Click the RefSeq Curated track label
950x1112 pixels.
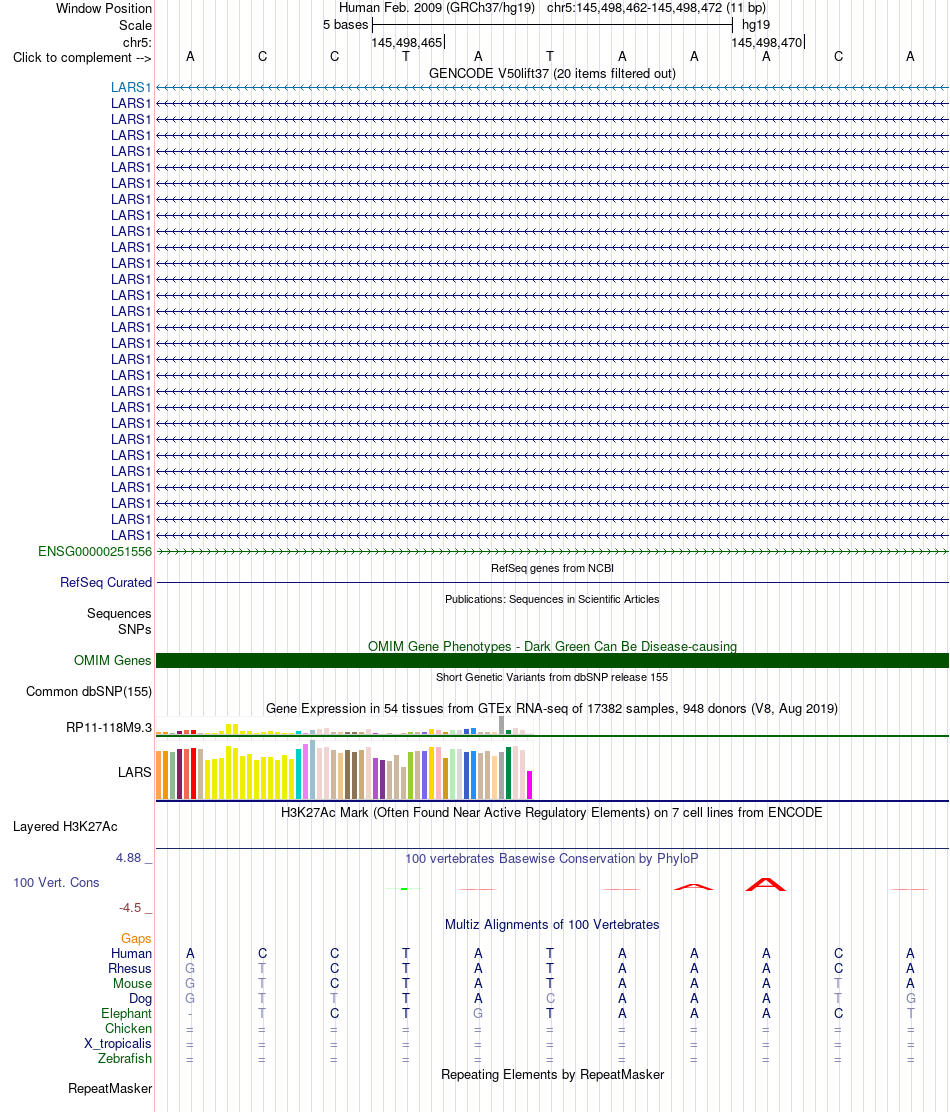click(x=106, y=582)
